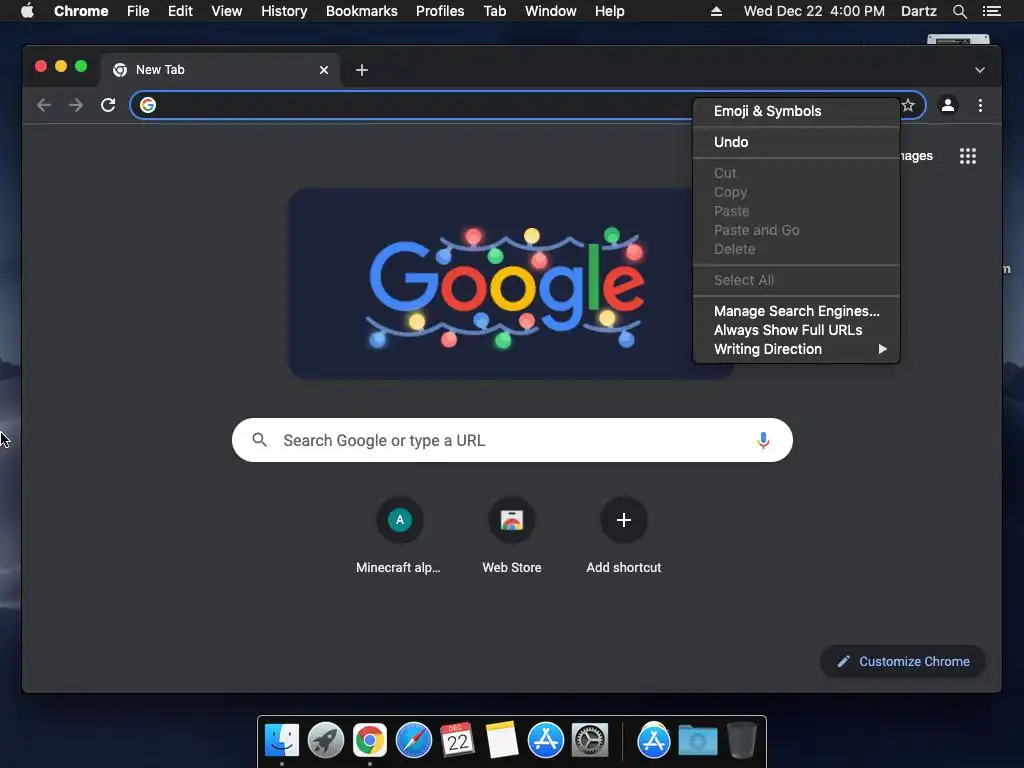Click the Dartz user name in menu bar

(918, 11)
